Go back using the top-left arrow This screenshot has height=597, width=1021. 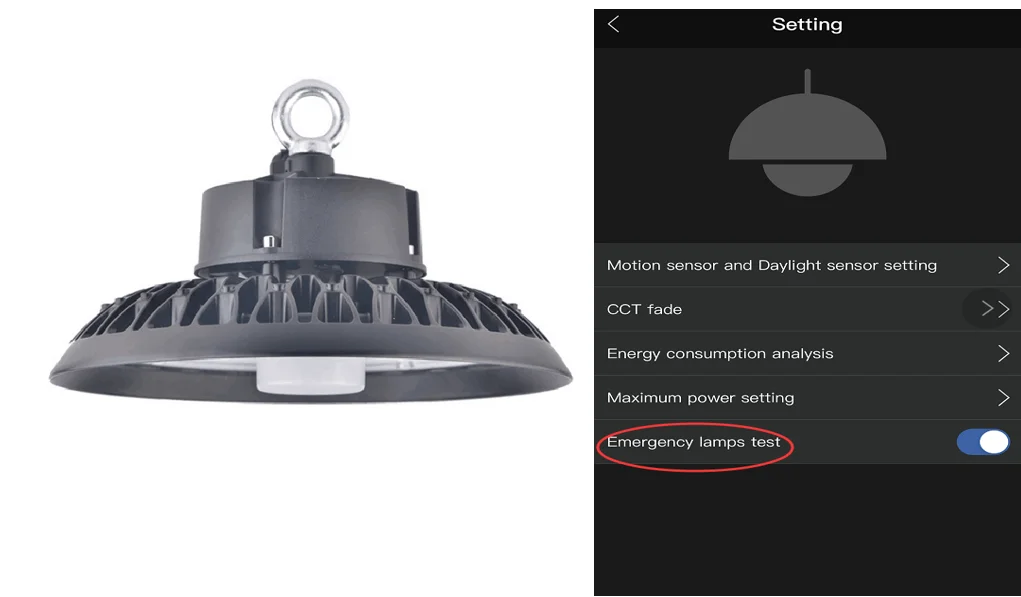tap(613, 25)
